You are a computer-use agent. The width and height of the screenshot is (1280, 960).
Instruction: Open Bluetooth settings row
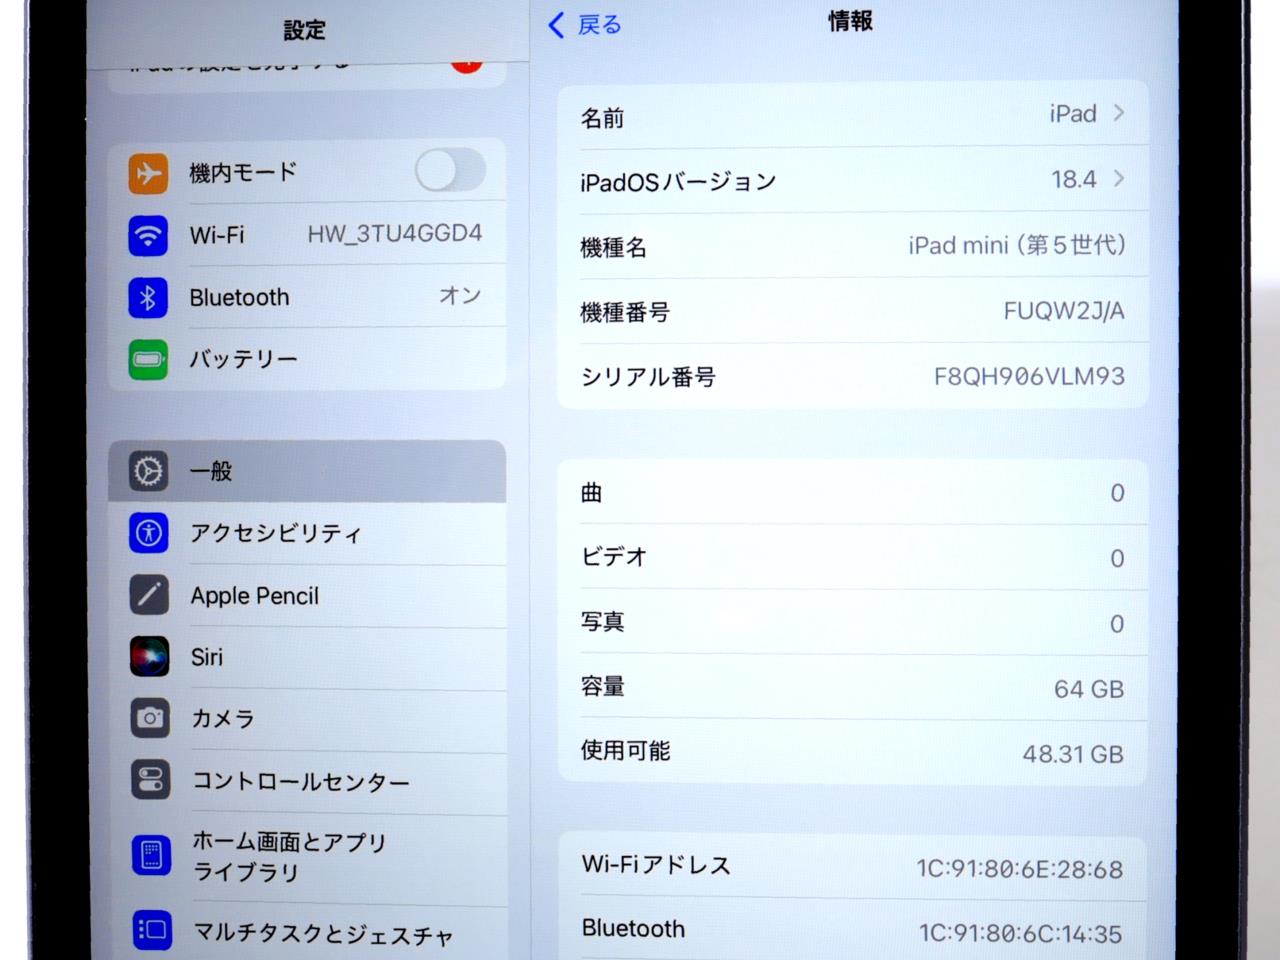(307, 297)
